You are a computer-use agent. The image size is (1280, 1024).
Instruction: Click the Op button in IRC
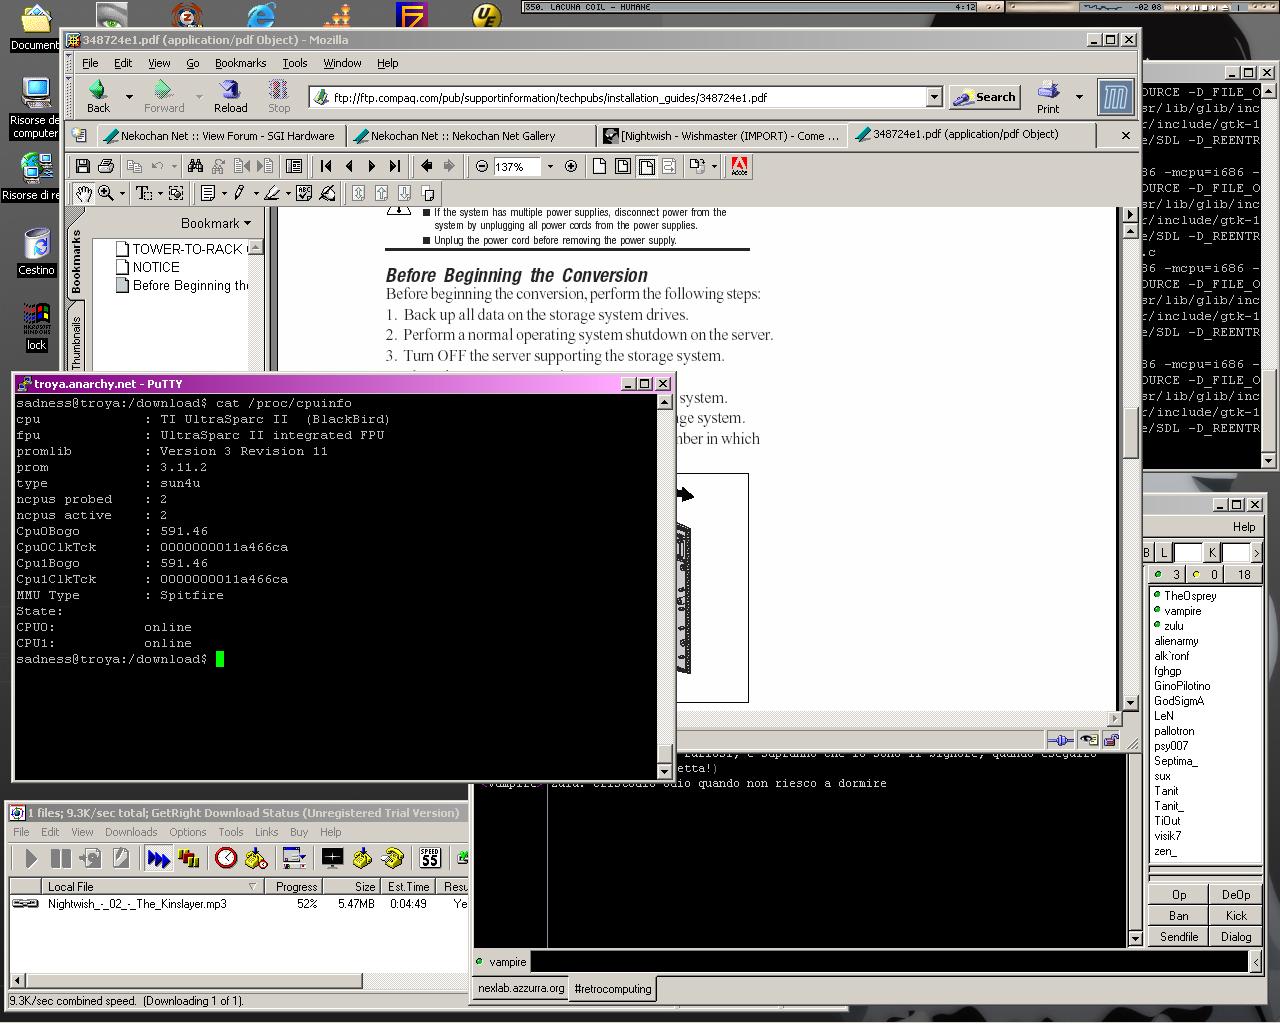(1179, 895)
